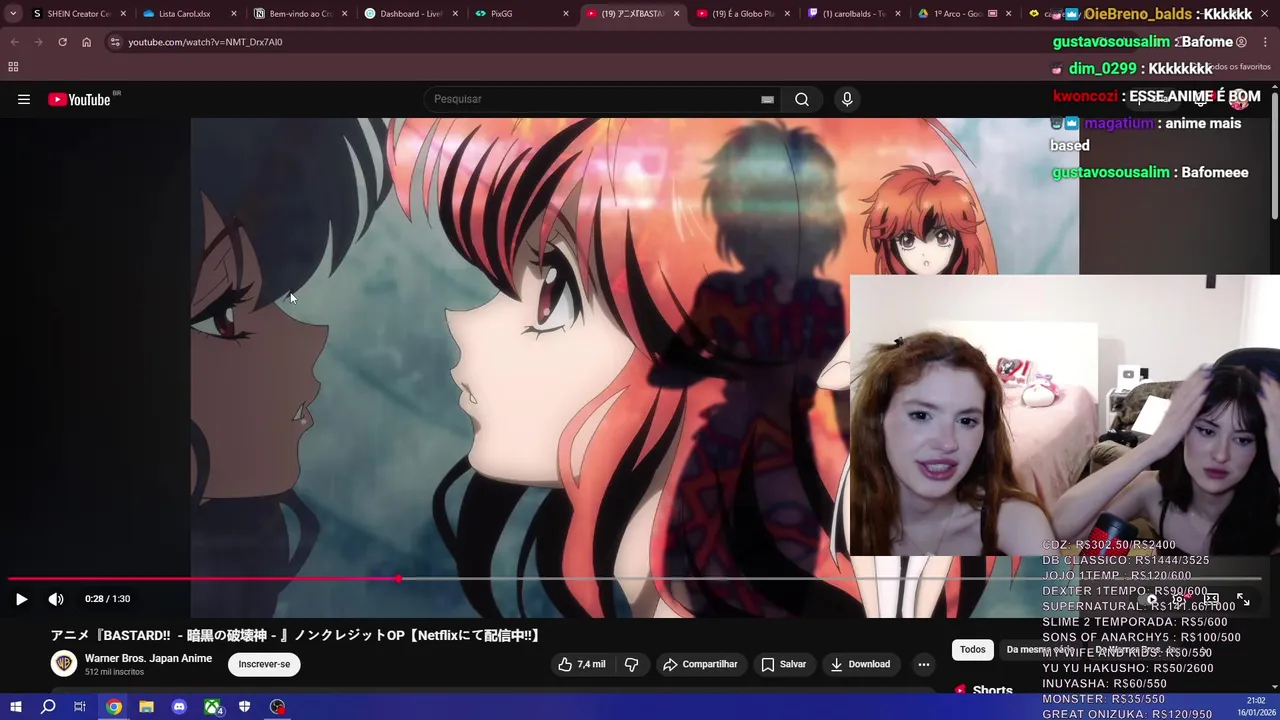Open Discord from the taskbar
The width and height of the screenshot is (1280, 720).
[x=179, y=707]
